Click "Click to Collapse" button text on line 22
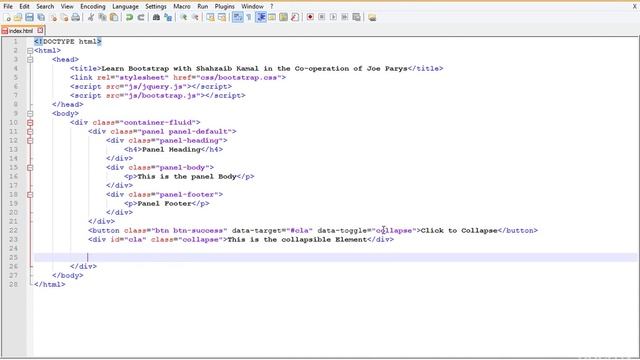This screenshot has width=640, height=360. [x=459, y=231]
